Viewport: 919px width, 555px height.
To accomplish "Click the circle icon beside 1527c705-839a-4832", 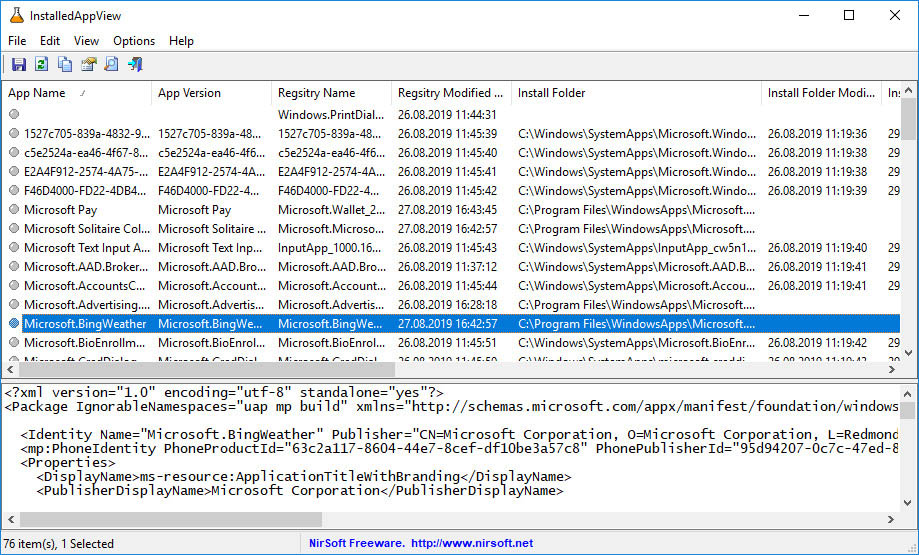I will (x=14, y=134).
